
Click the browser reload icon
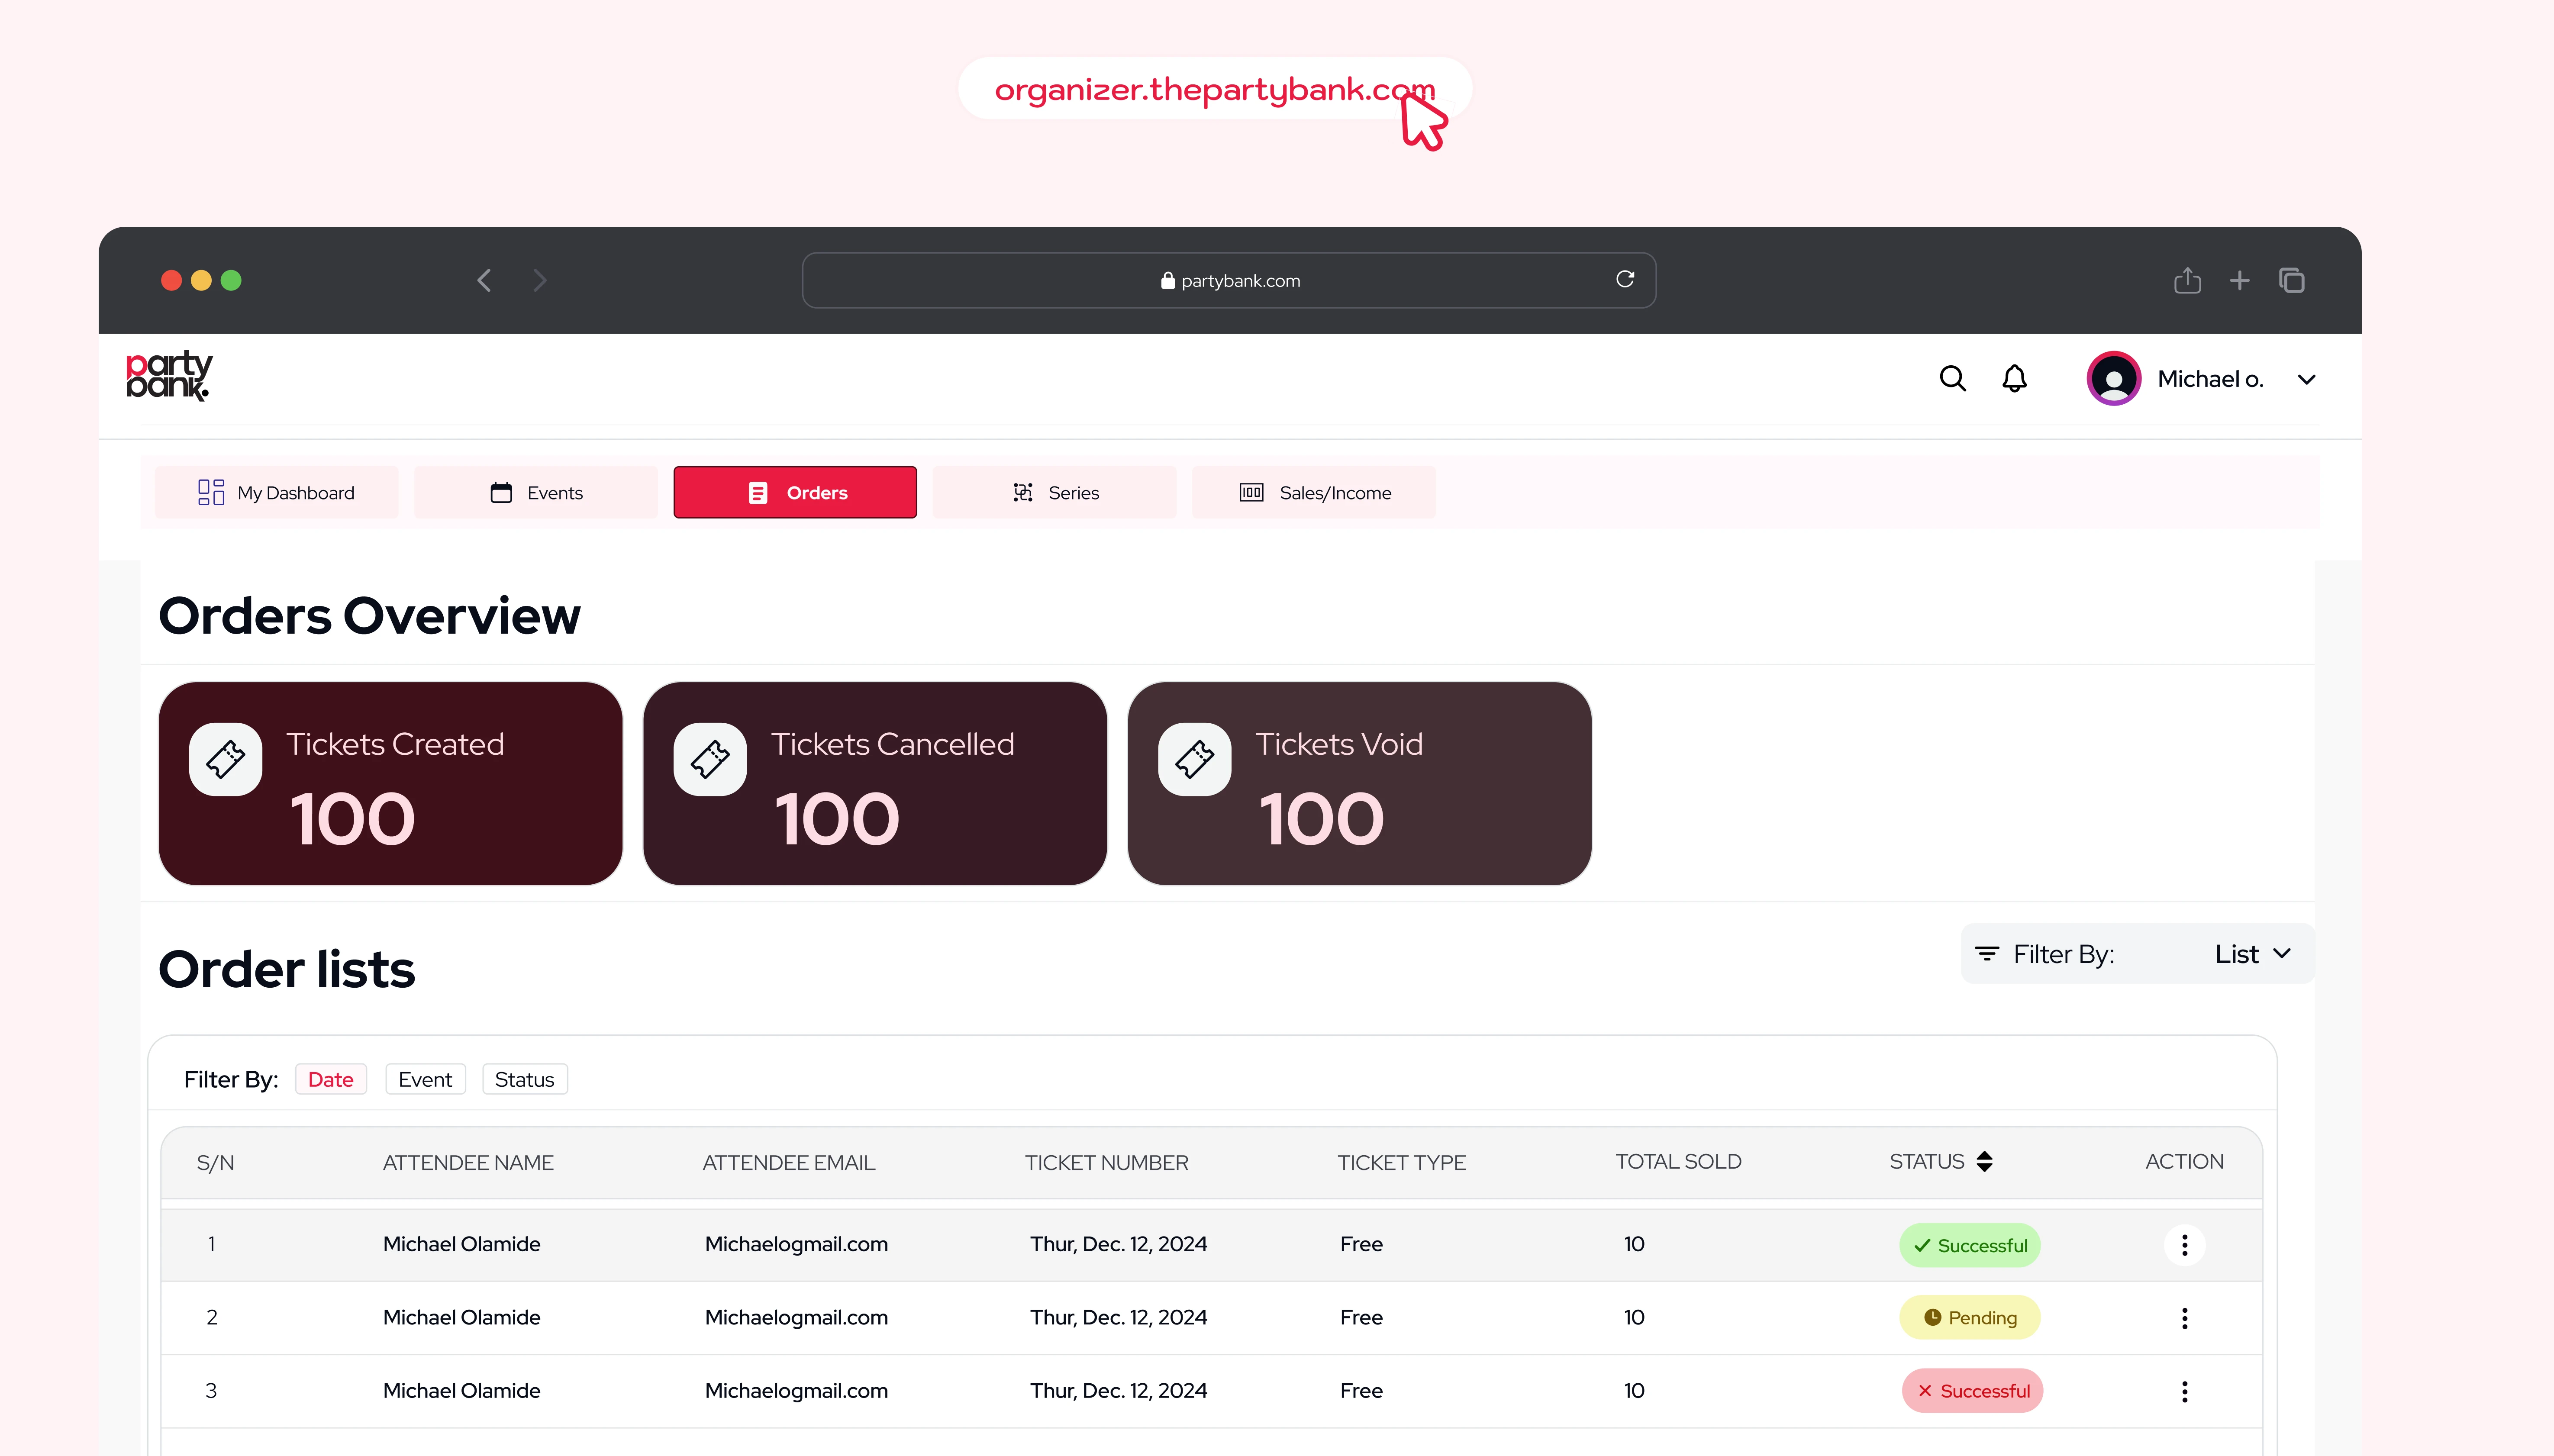pos(1625,279)
